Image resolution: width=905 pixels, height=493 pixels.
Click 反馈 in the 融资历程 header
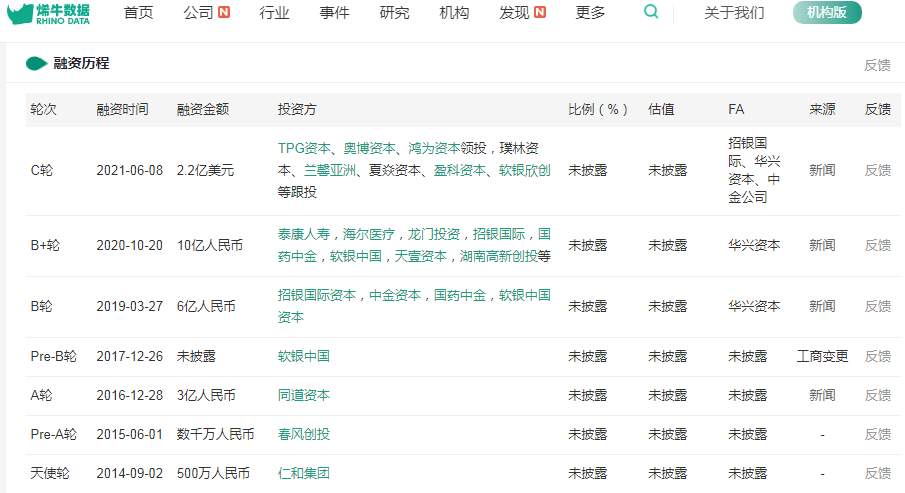877,65
